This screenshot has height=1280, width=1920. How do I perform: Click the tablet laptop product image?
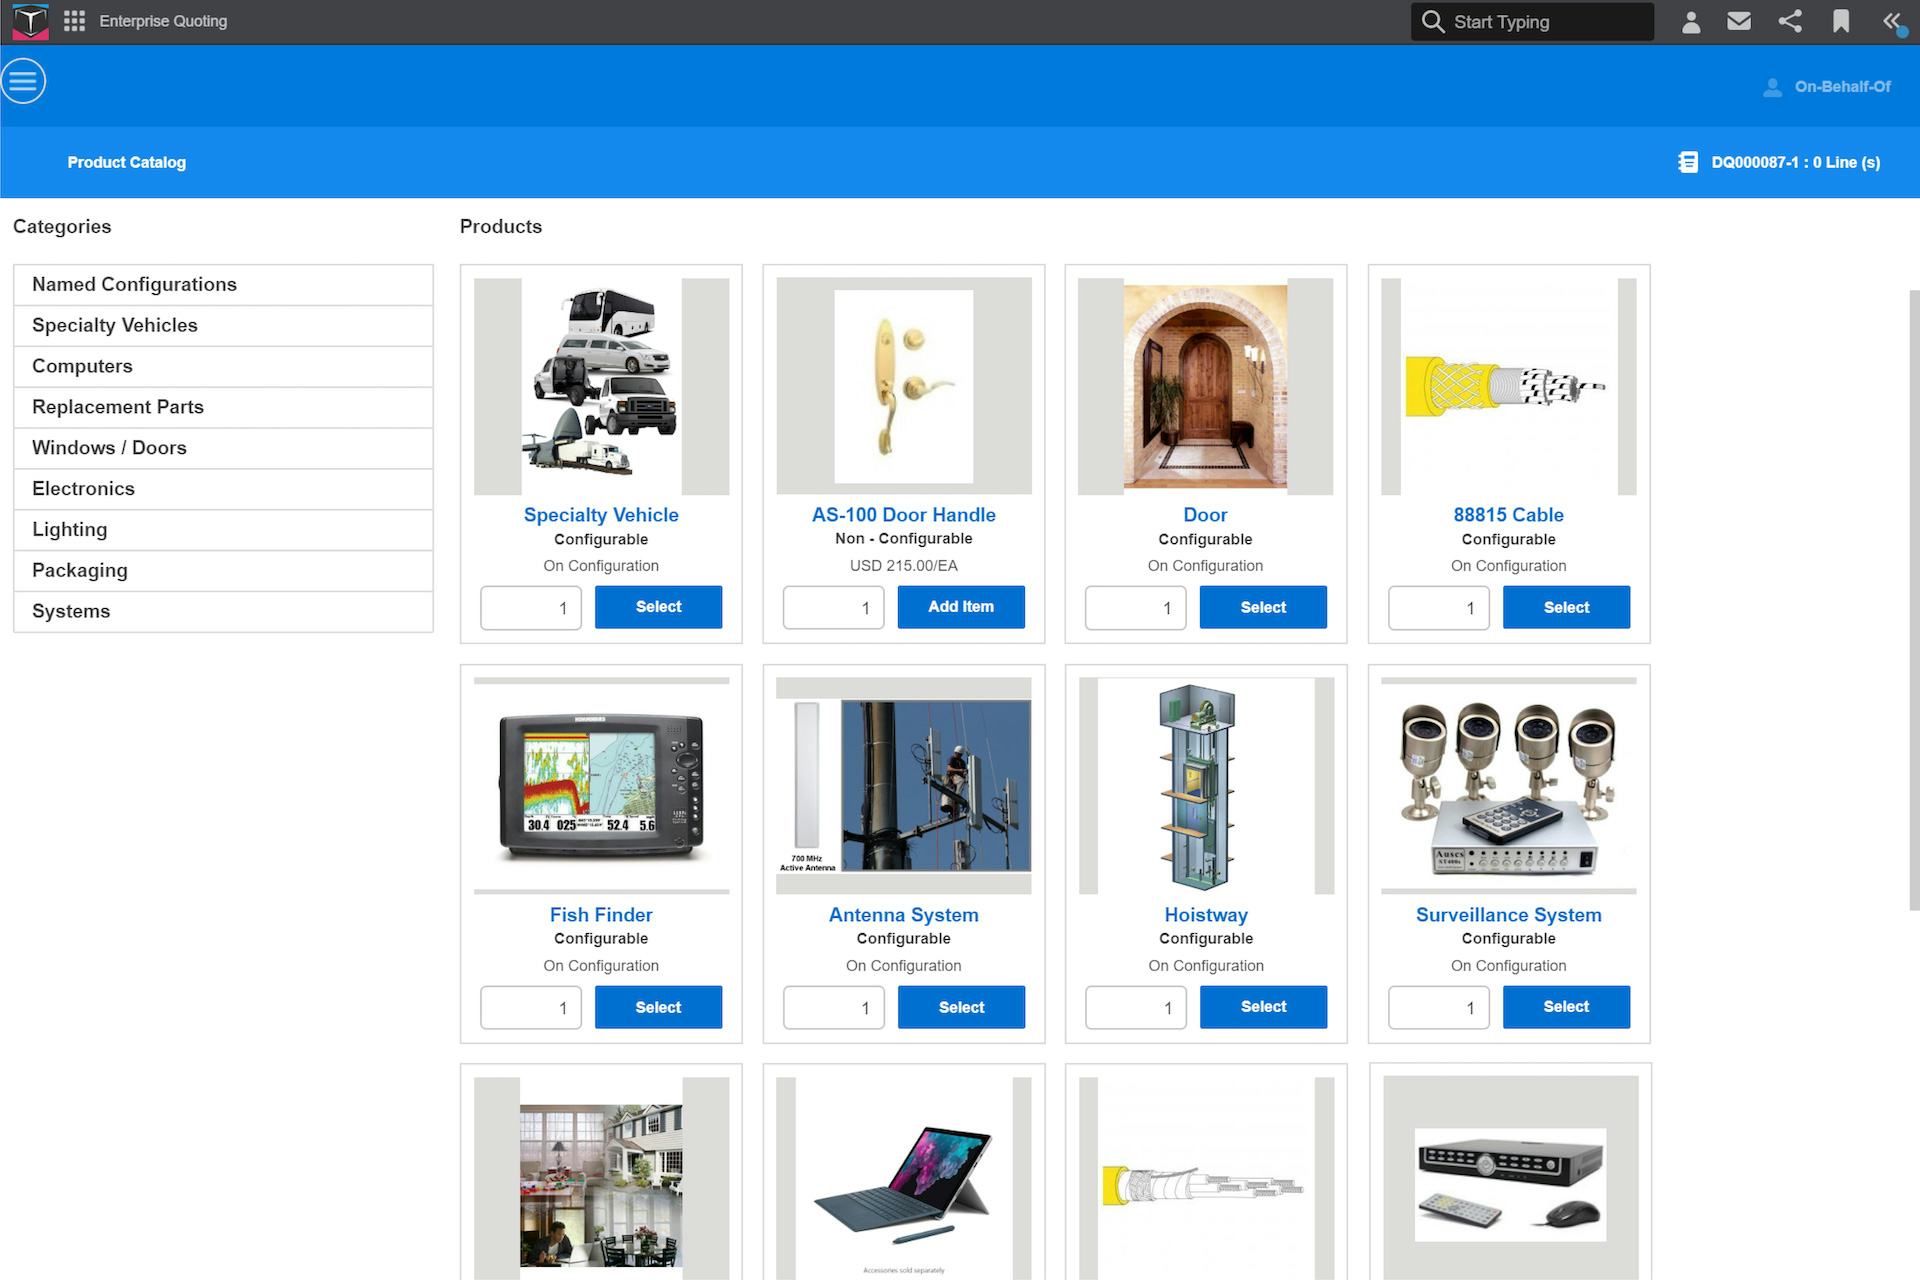pos(904,1179)
